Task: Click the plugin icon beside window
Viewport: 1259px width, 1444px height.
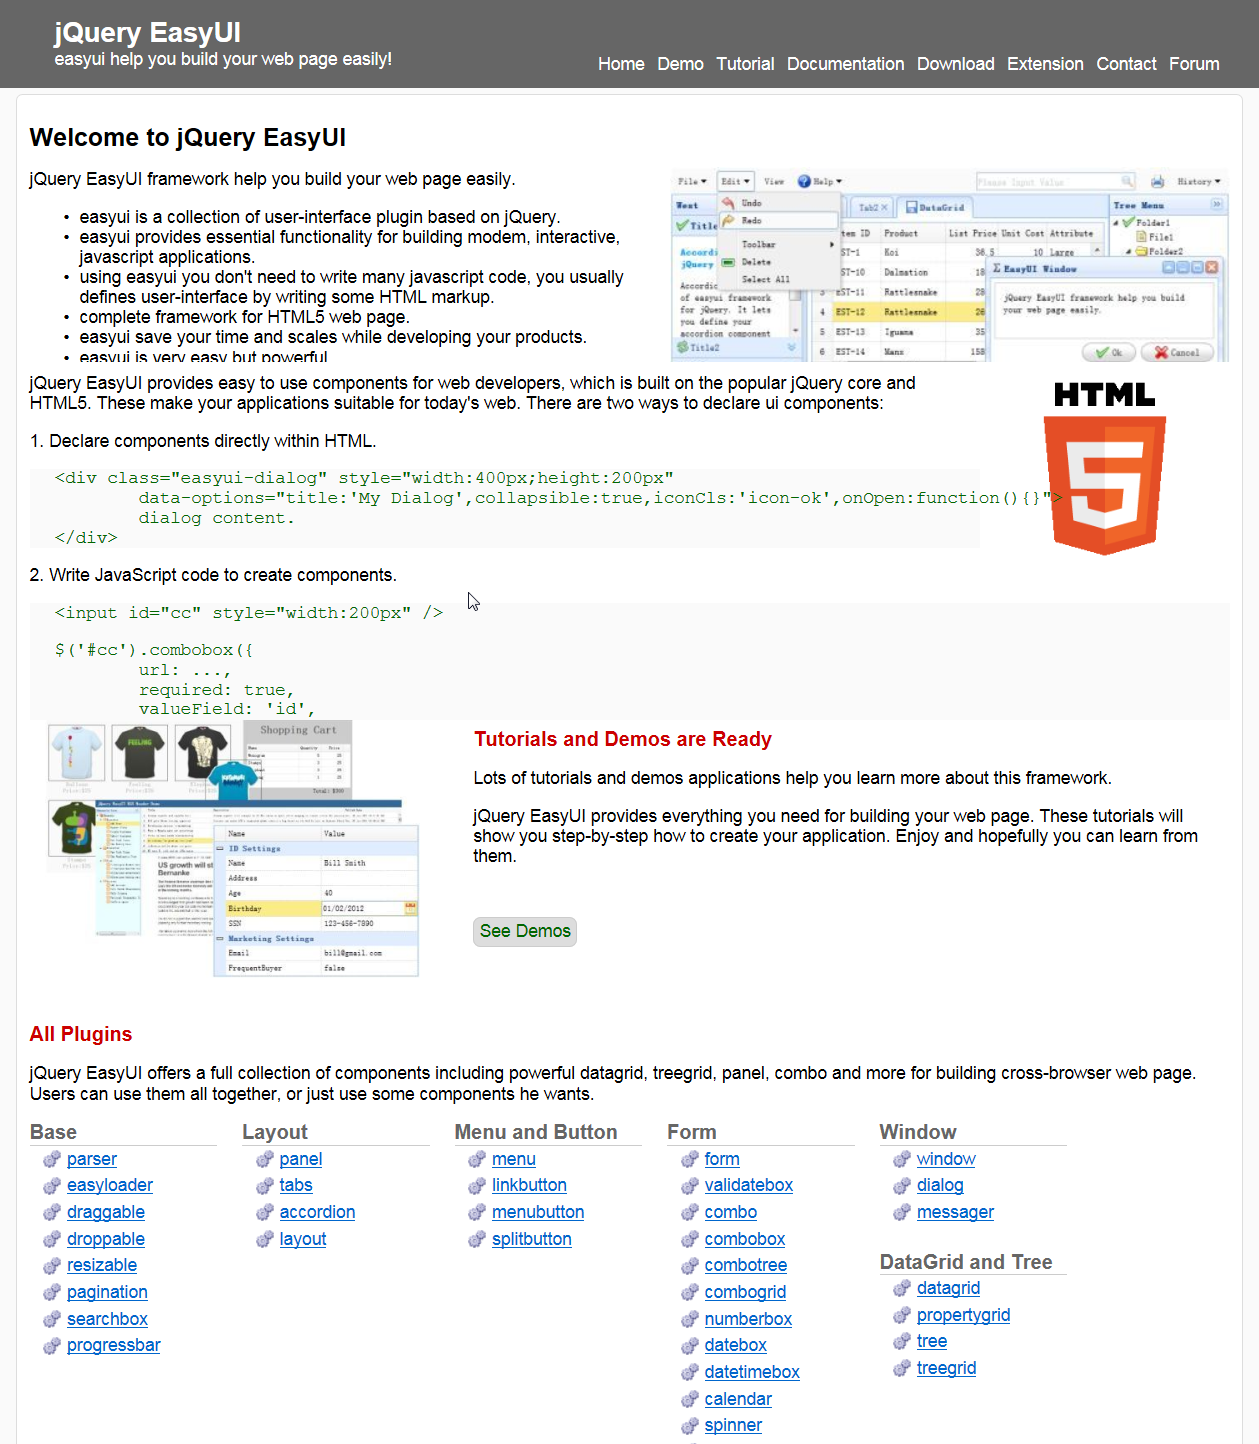Action: [902, 1159]
